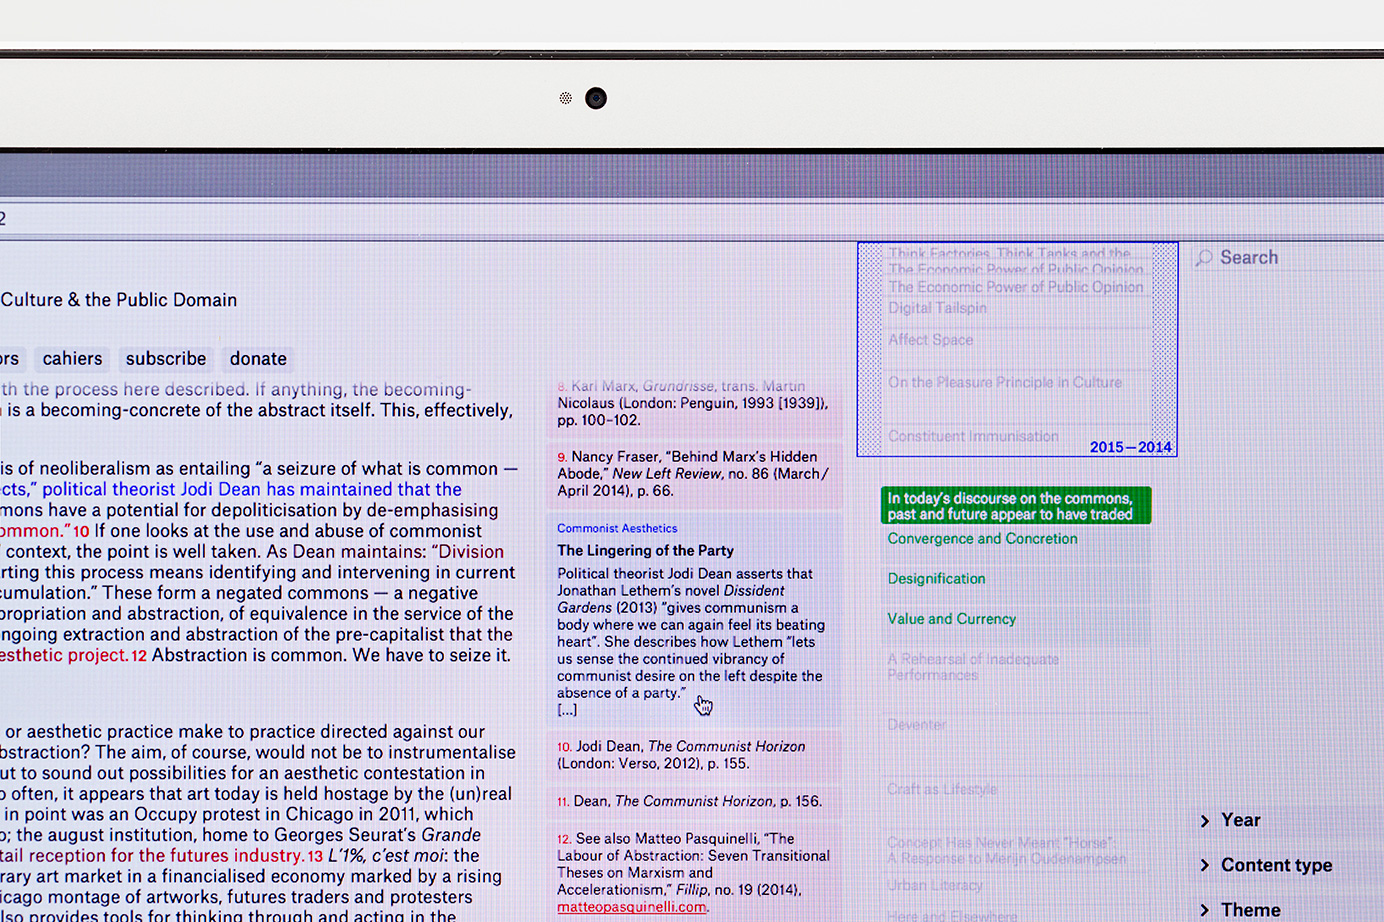
Task: Open Convergence and Concretion article
Action: (982, 539)
